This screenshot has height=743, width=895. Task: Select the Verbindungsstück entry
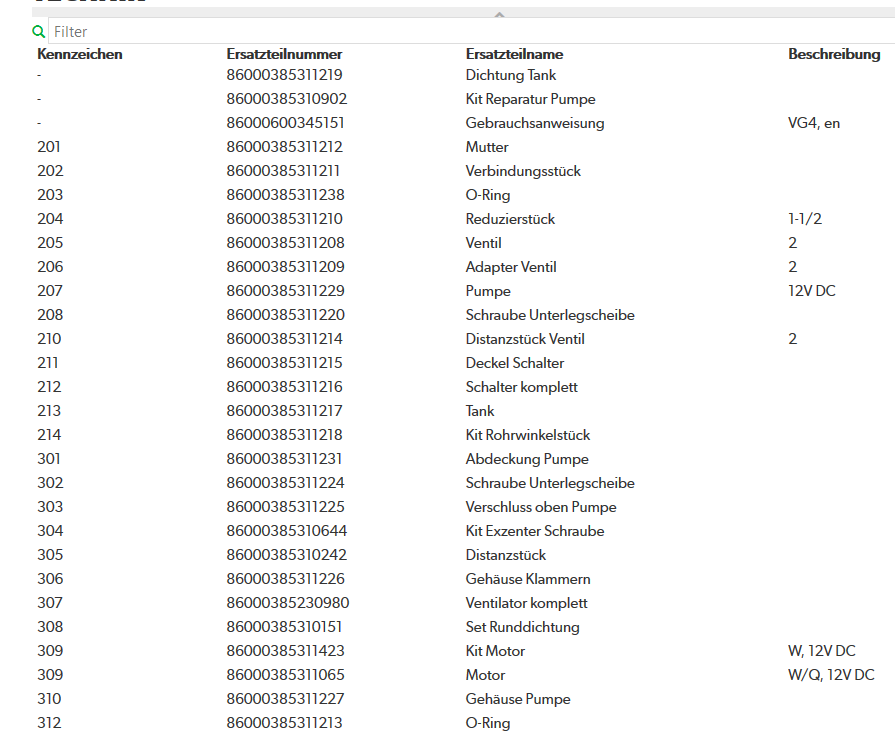pos(523,171)
